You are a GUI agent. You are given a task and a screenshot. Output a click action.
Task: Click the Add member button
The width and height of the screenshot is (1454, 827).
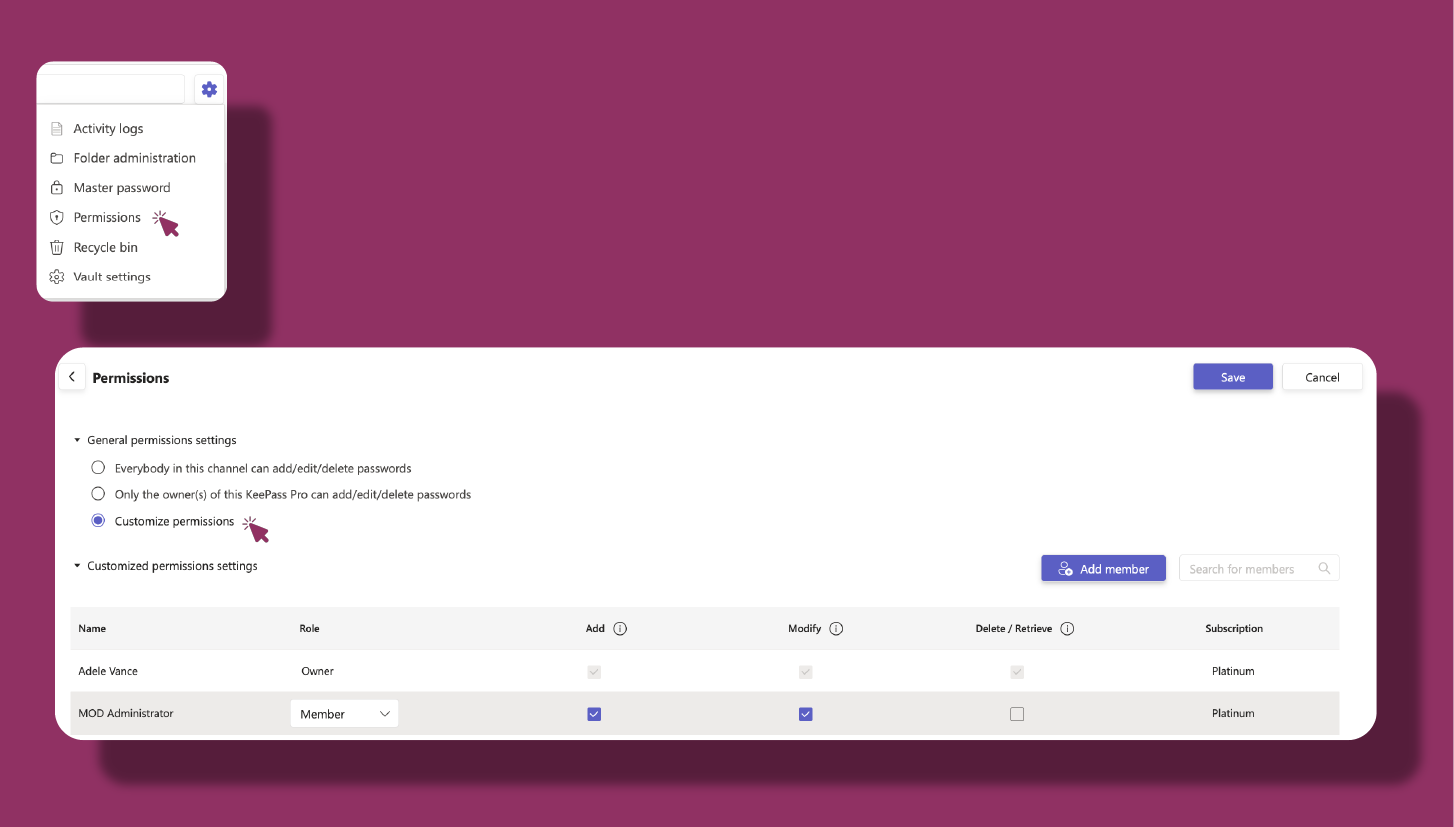[x=1103, y=568]
